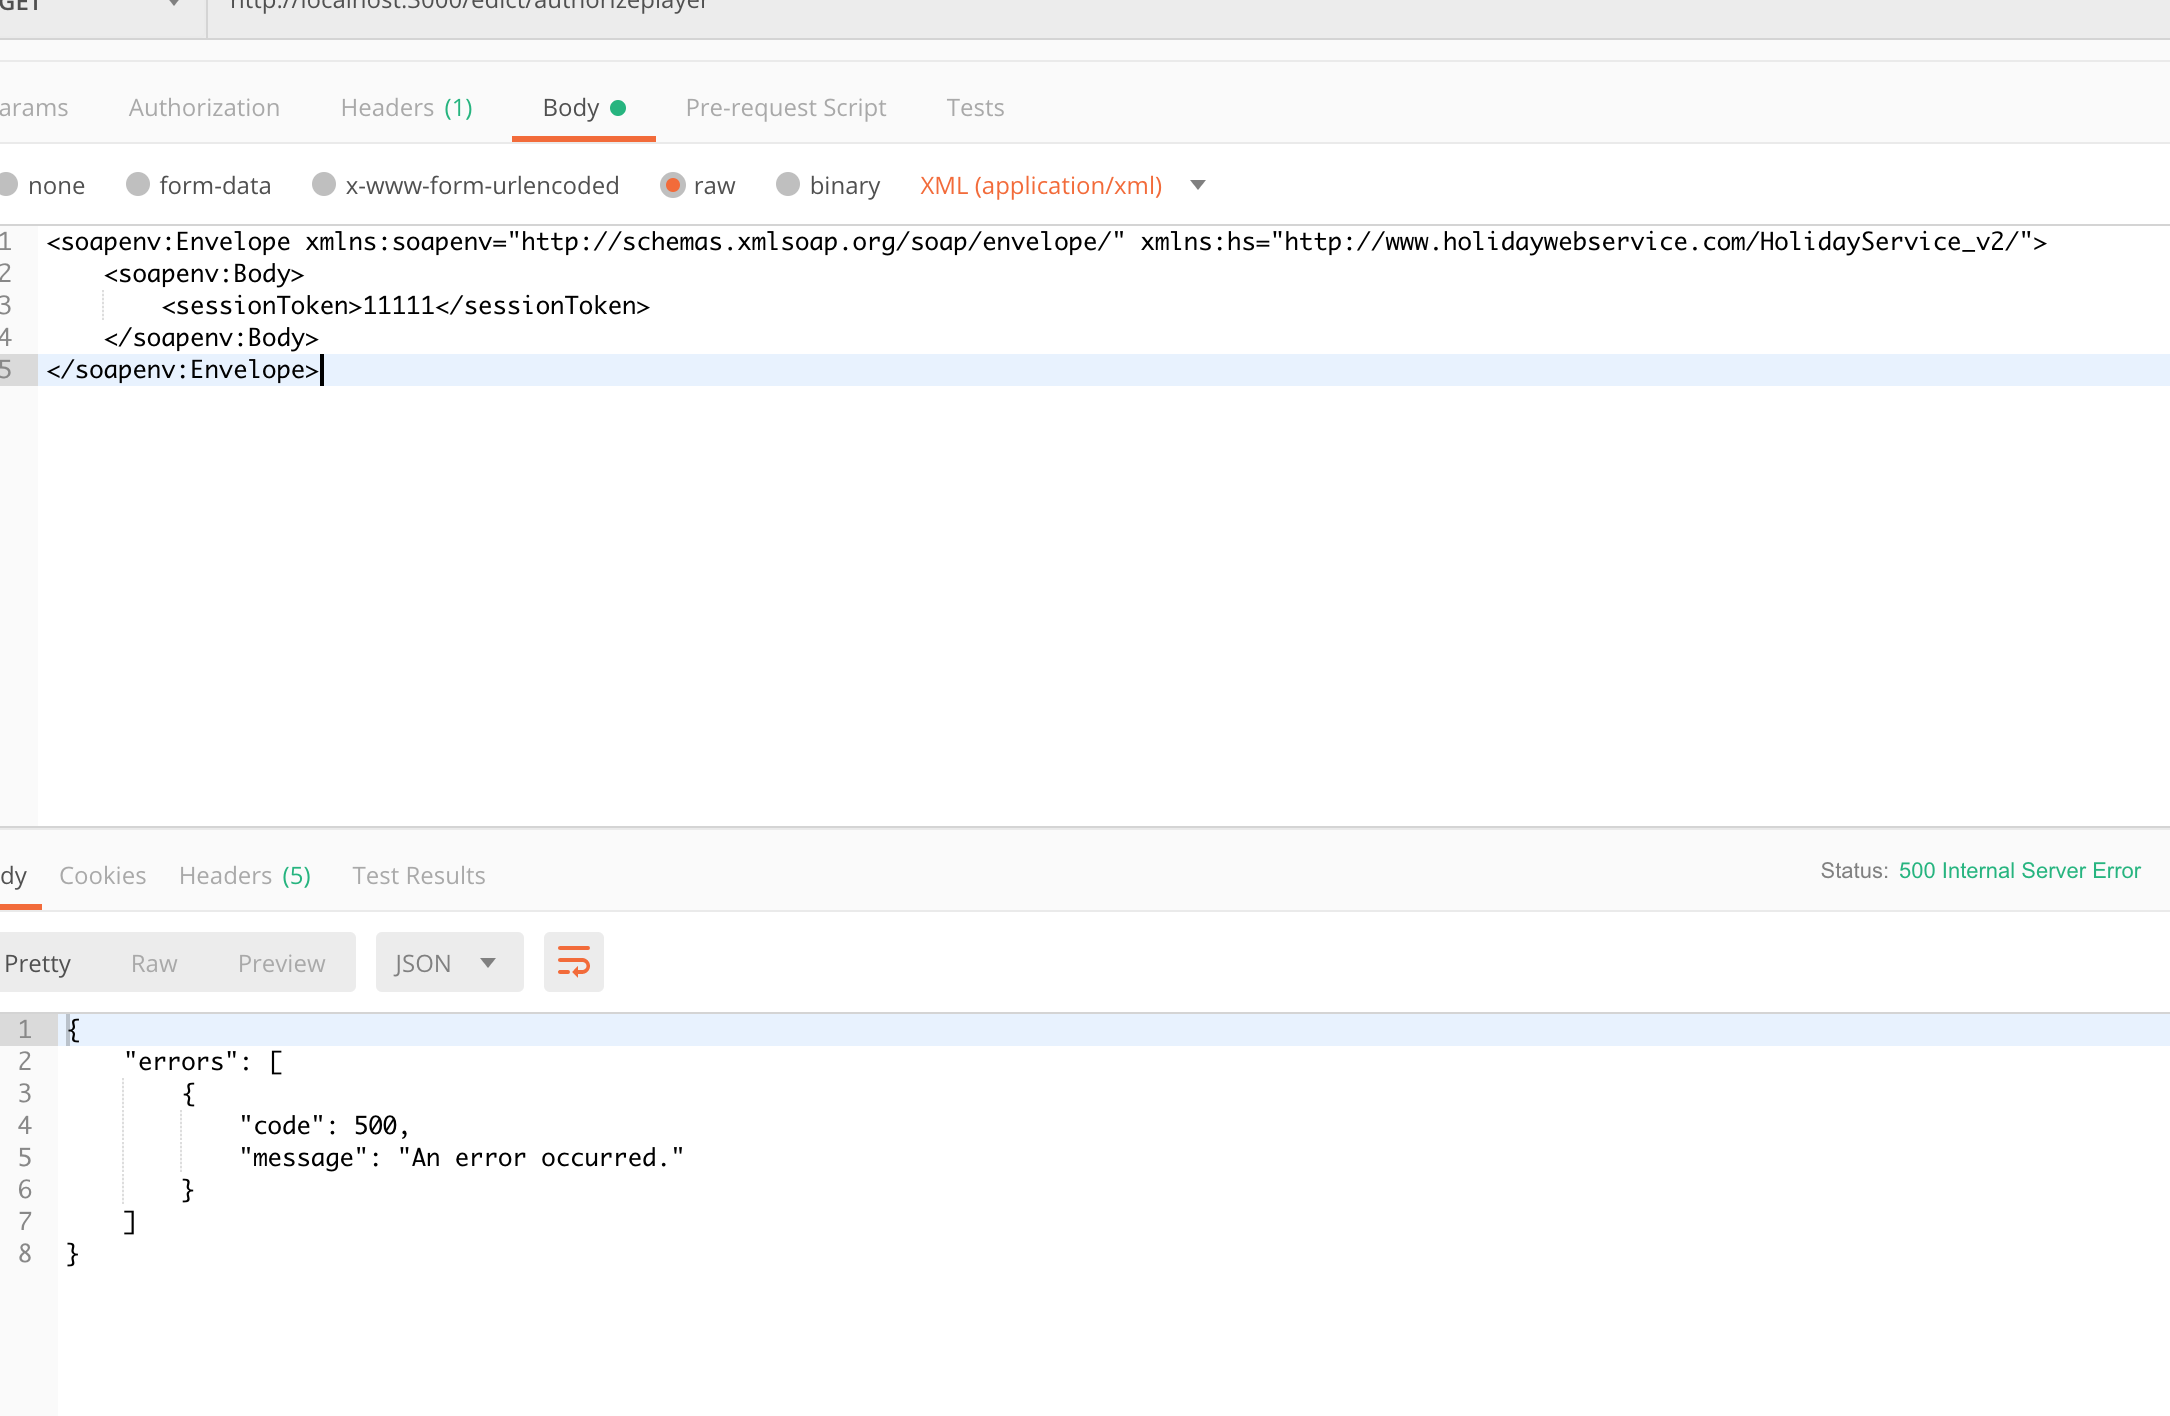View the response Cookies tab
Viewport: 2170px width, 1416px height.
point(102,875)
